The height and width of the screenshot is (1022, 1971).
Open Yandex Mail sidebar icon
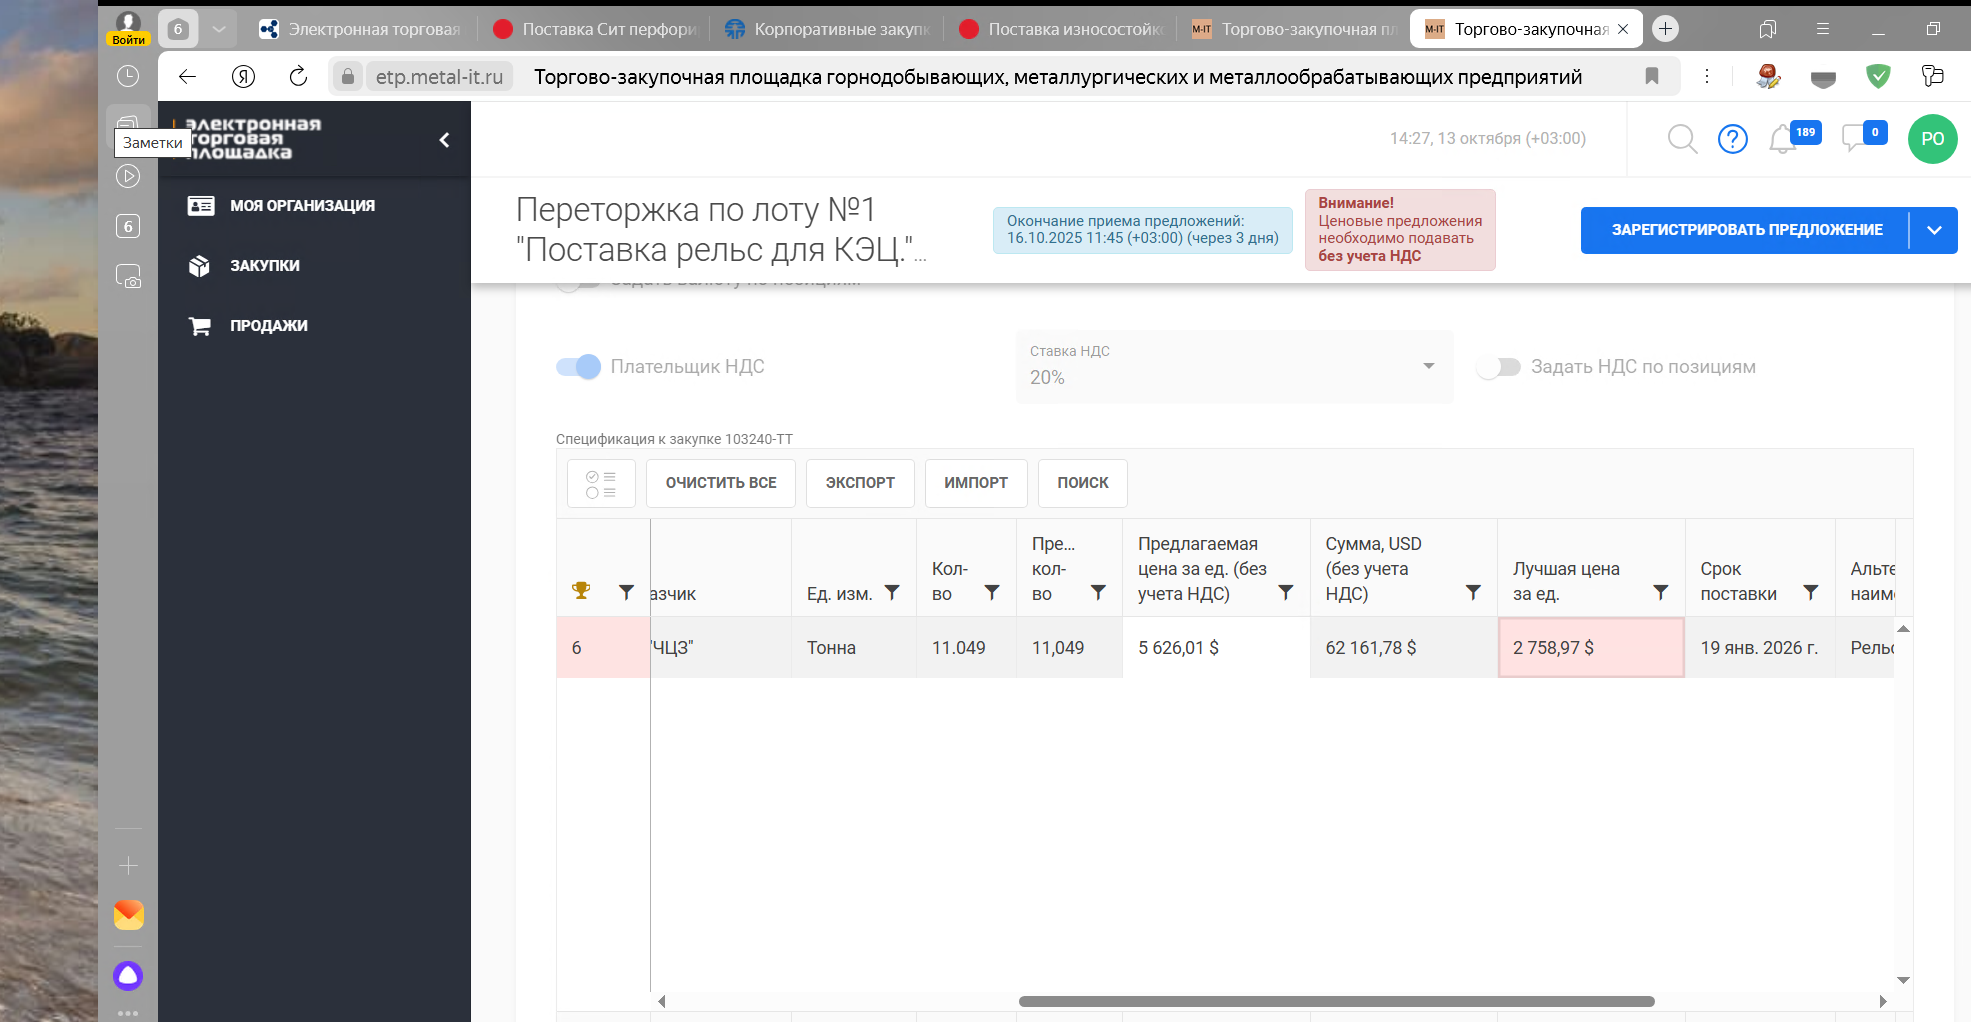pyautogui.click(x=128, y=915)
